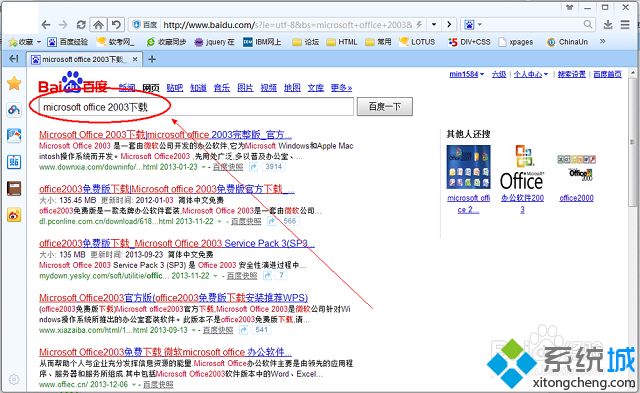Open the min1584 account dropdown
Screen dimensions: 640x393
coord(467,74)
